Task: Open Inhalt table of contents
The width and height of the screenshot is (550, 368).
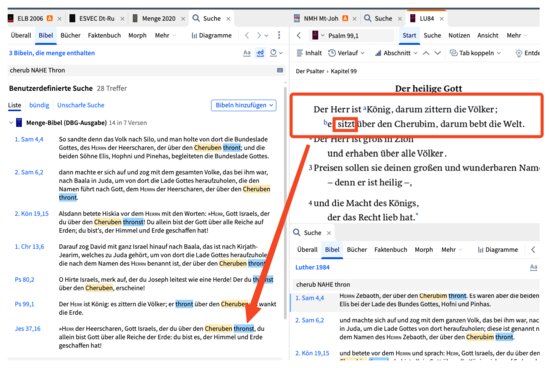Action: (309, 53)
